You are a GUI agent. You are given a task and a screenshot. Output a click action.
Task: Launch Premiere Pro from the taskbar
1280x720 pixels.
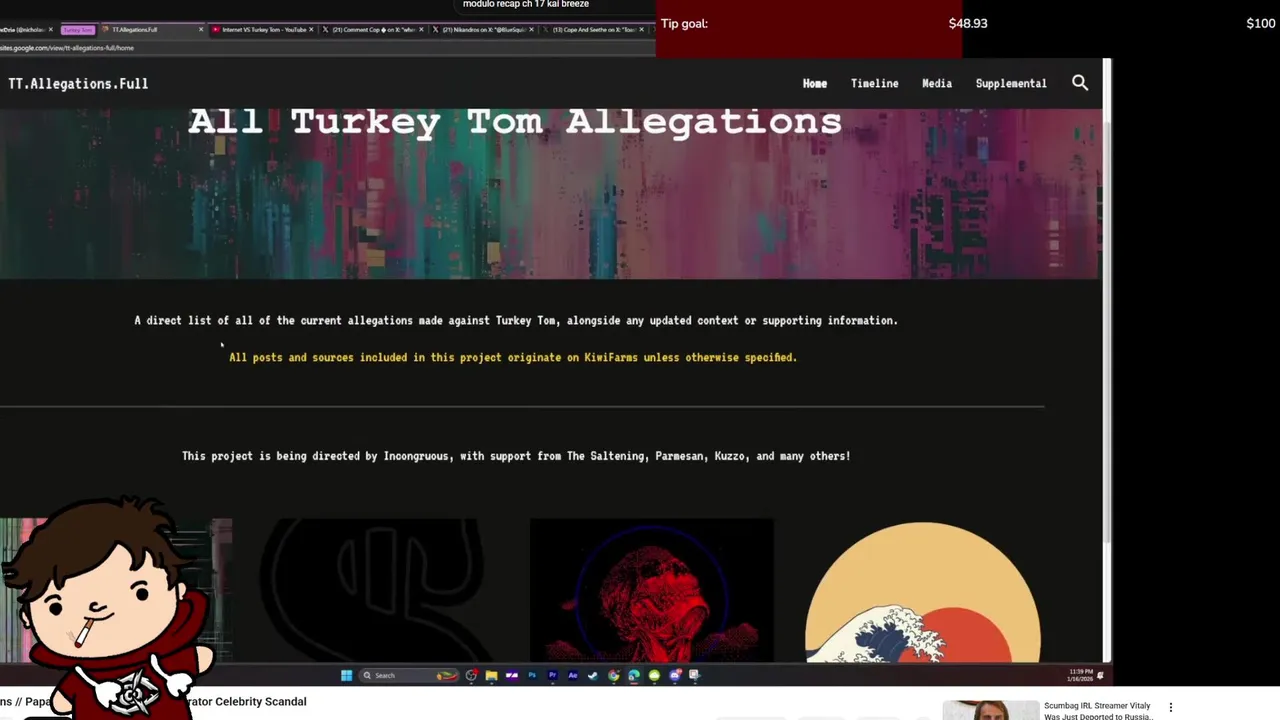[552, 676]
